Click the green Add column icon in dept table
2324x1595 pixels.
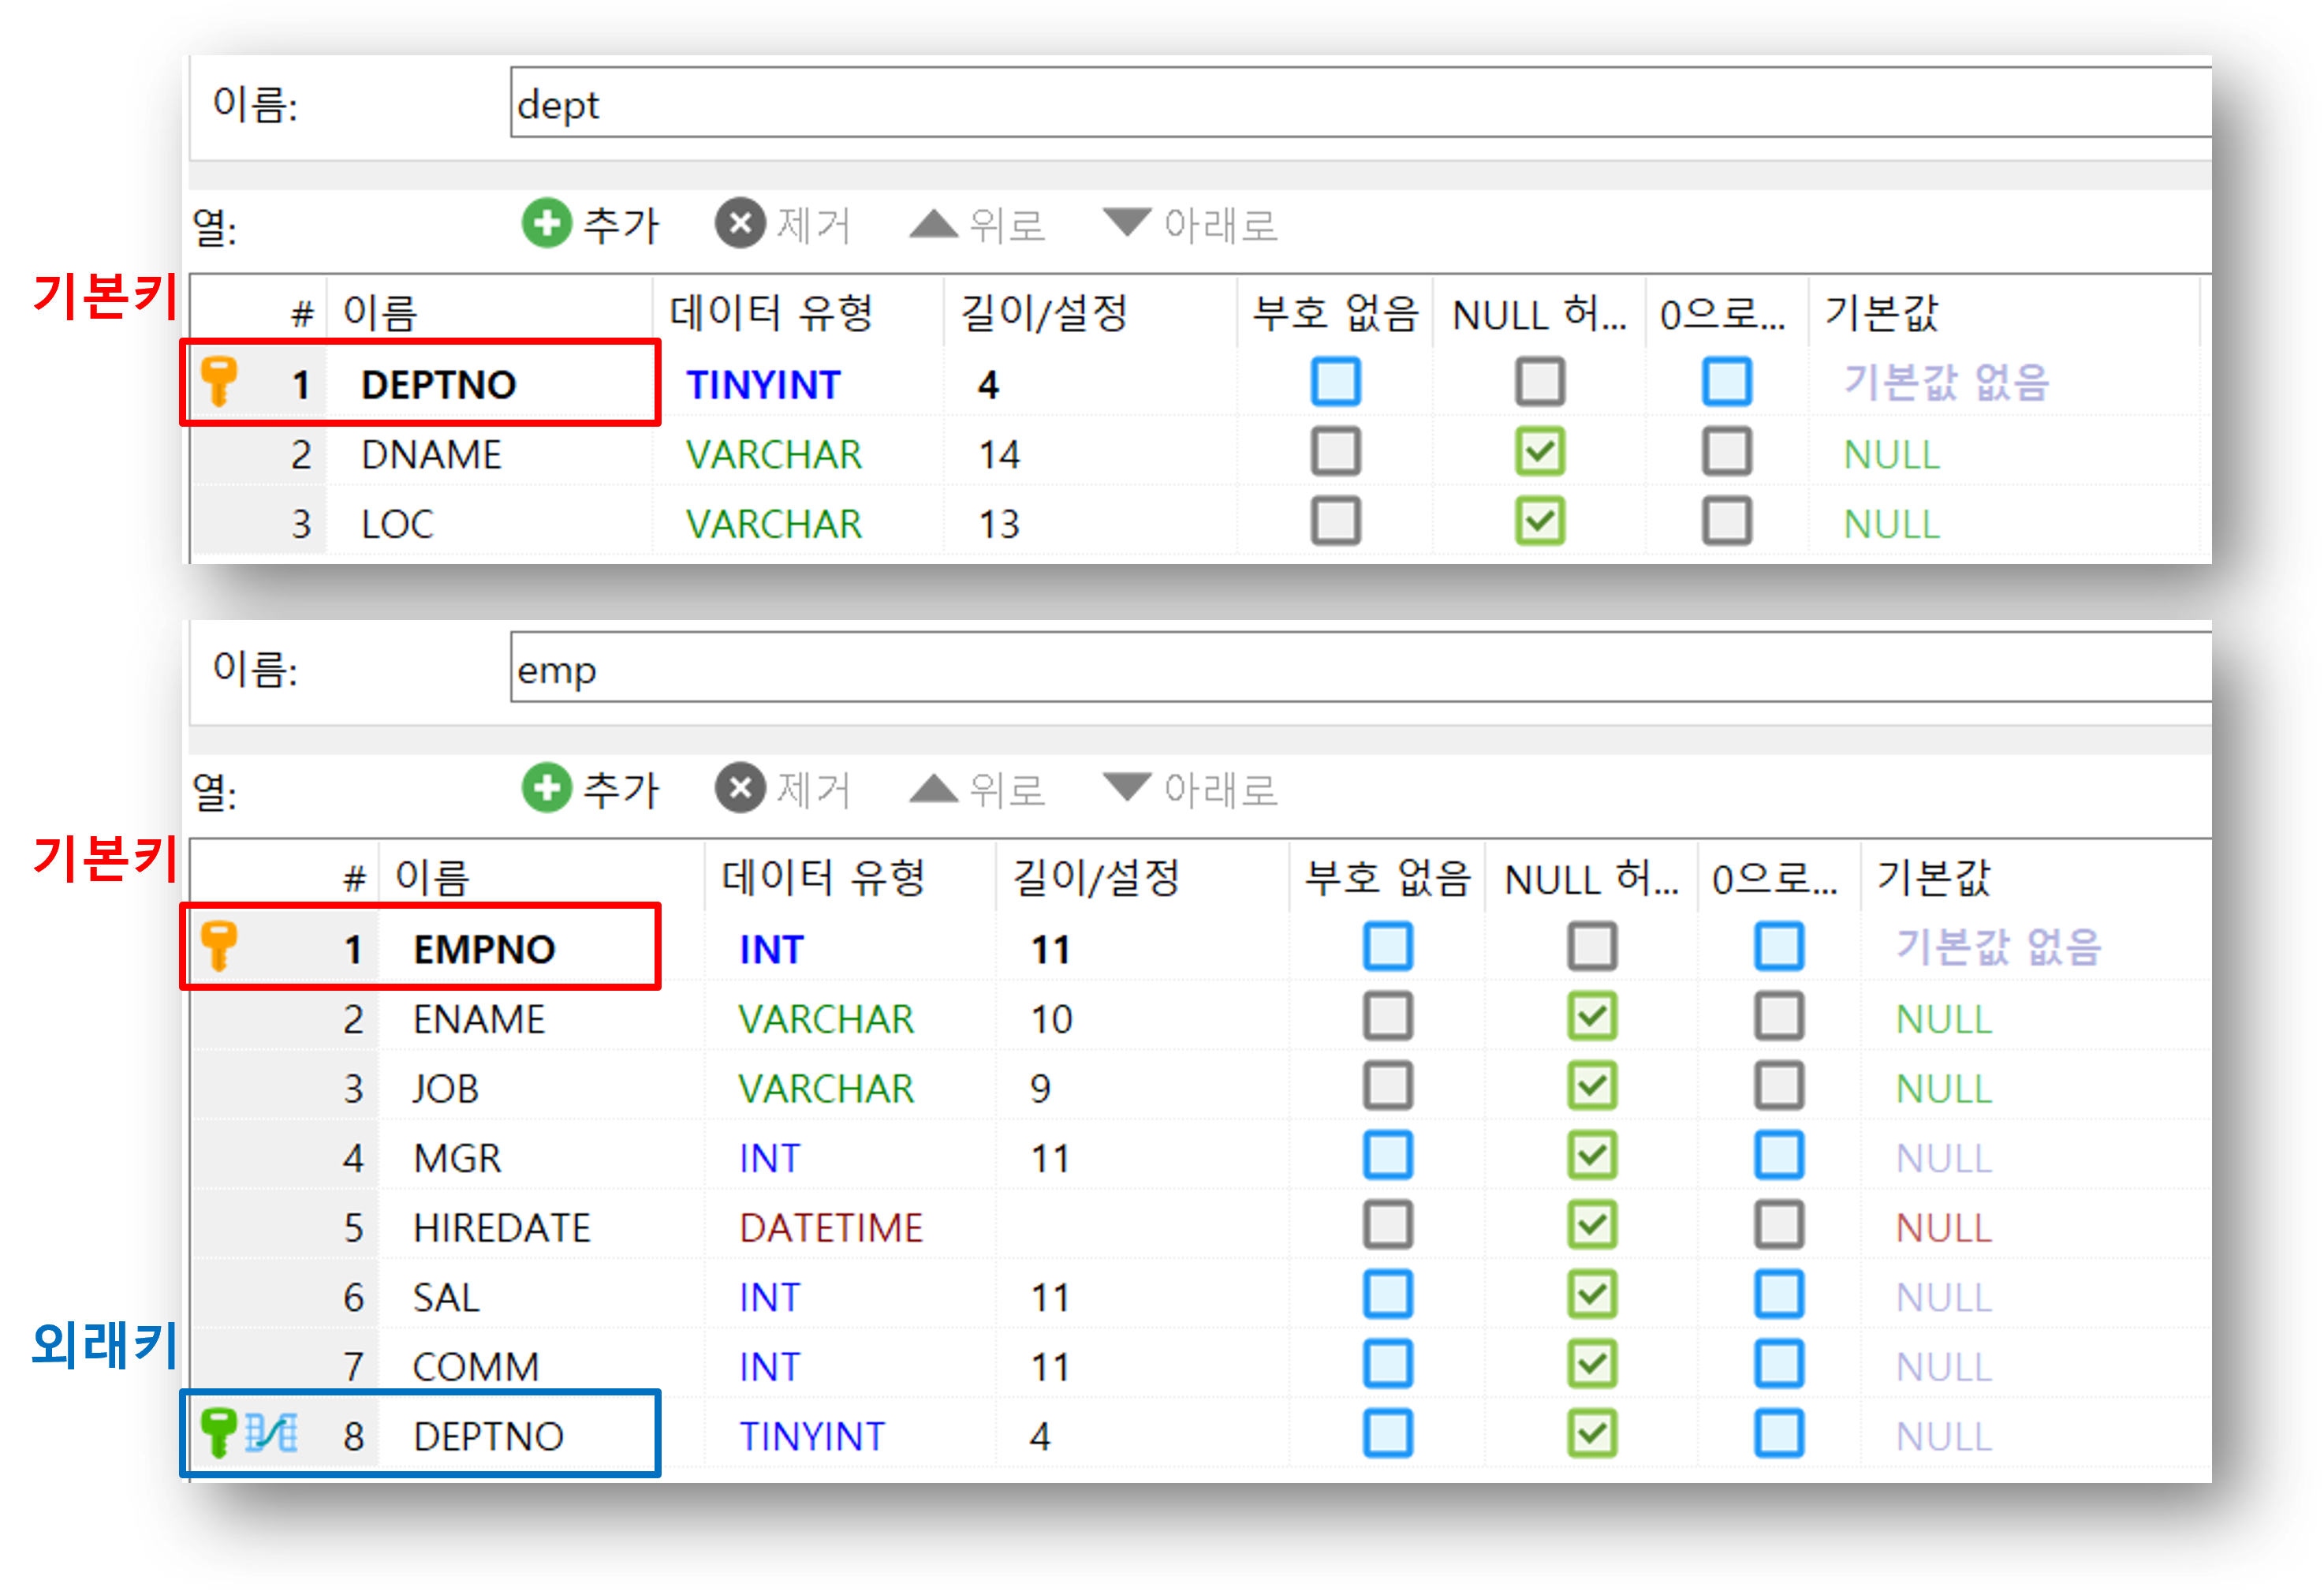tap(546, 223)
